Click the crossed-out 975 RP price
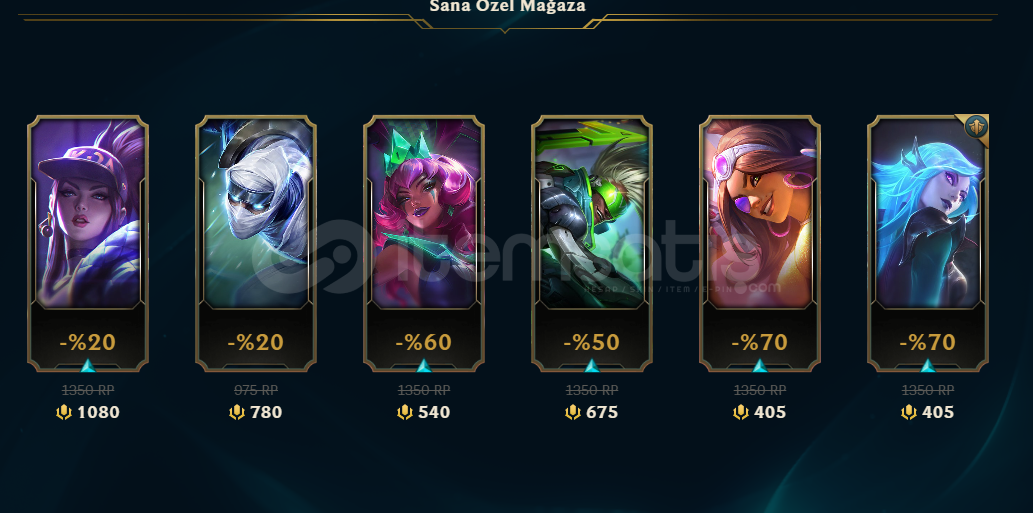Screen dimensions: 1033x513 [x=256, y=390]
